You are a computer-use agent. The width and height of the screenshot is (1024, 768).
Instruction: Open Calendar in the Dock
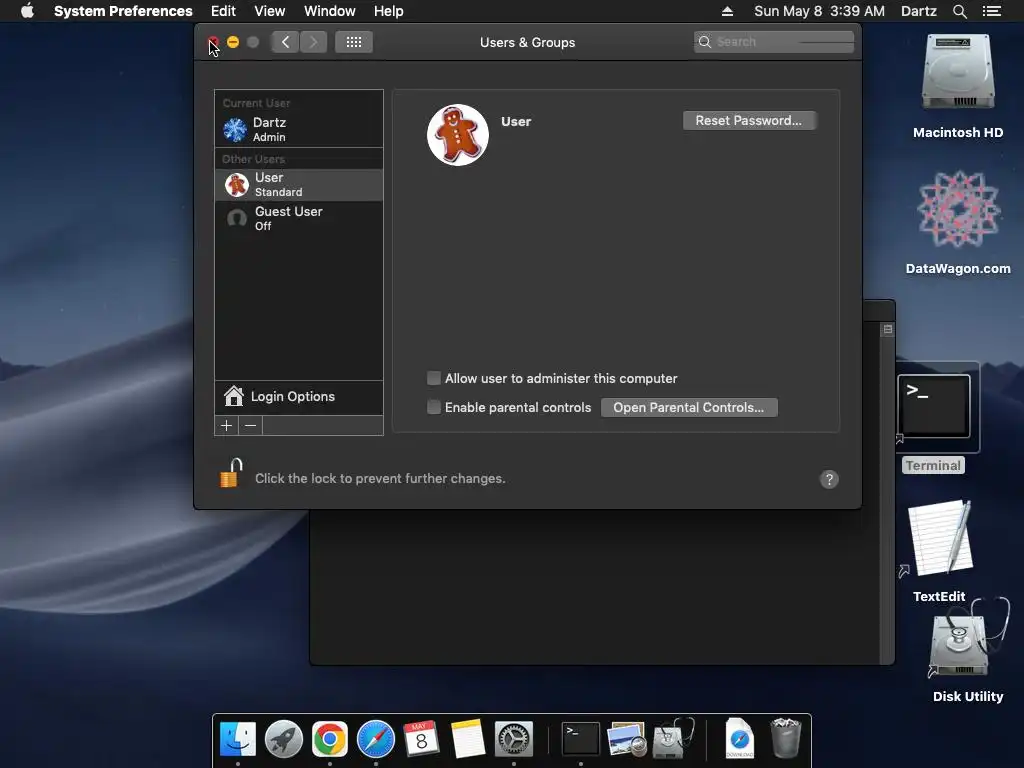(x=421, y=739)
